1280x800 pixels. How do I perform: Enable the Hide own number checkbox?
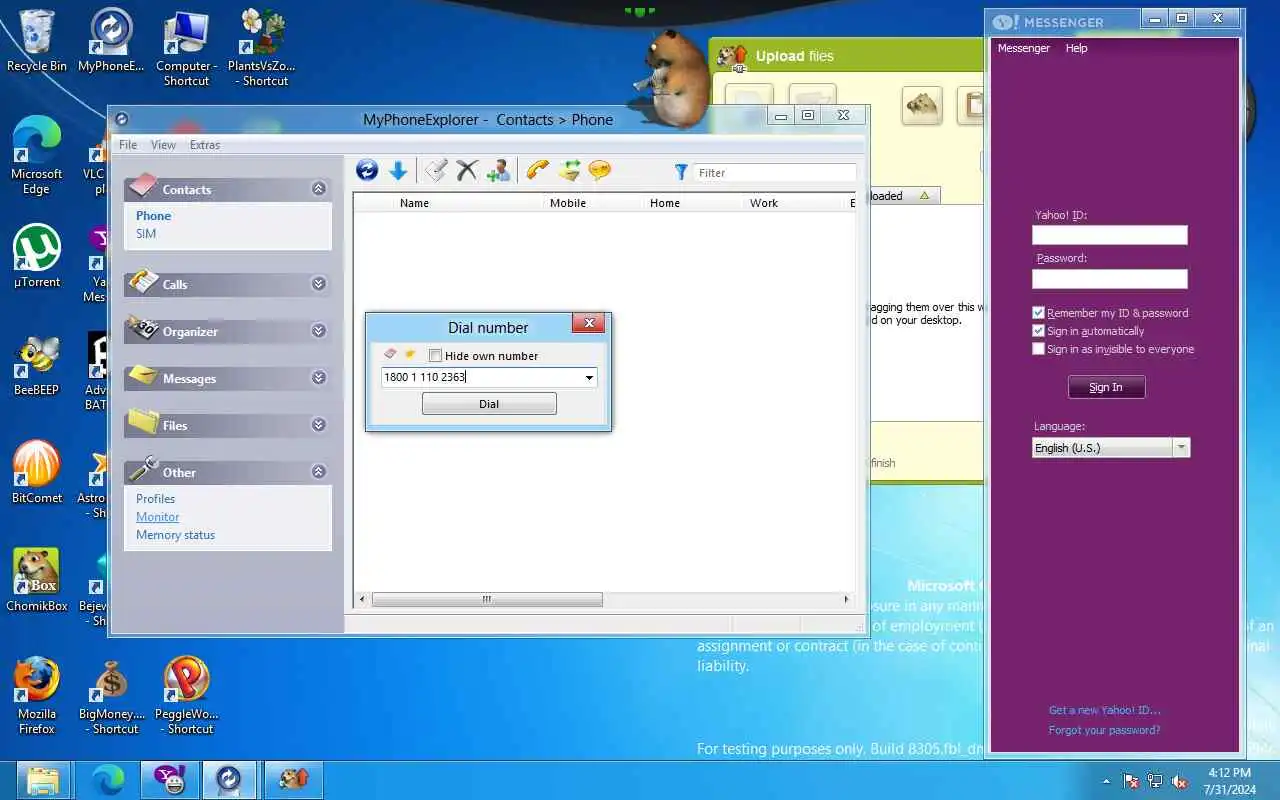pyautogui.click(x=435, y=355)
